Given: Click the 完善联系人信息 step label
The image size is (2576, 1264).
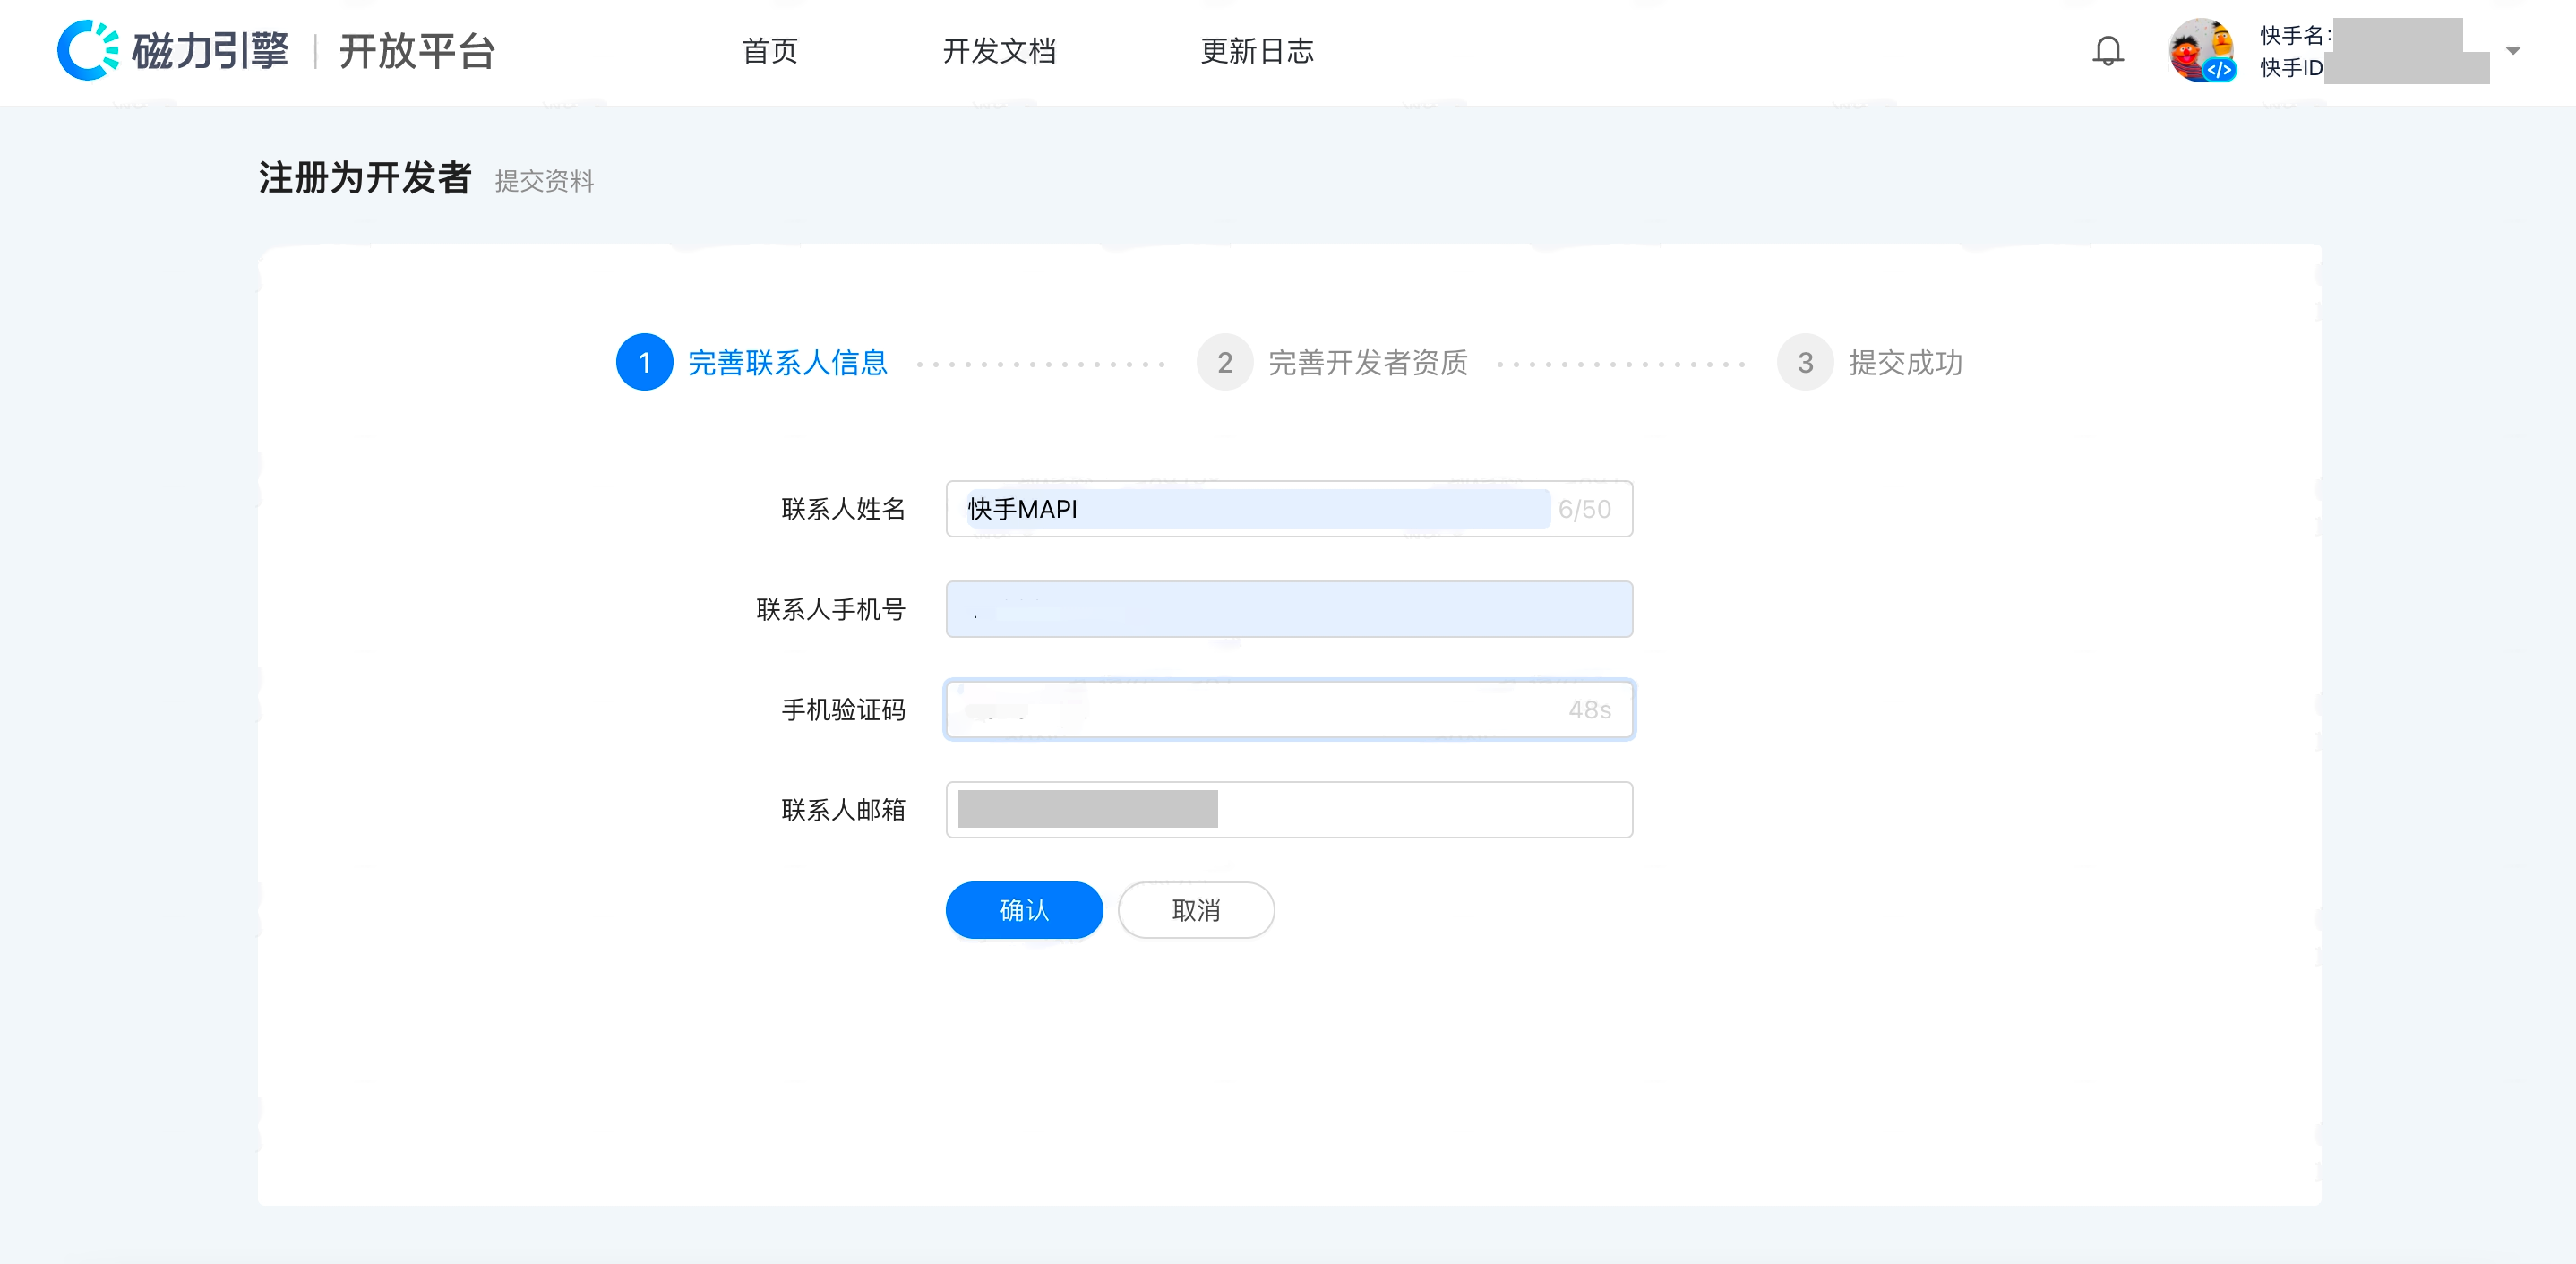Looking at the screenshot, I should (787, 362).
